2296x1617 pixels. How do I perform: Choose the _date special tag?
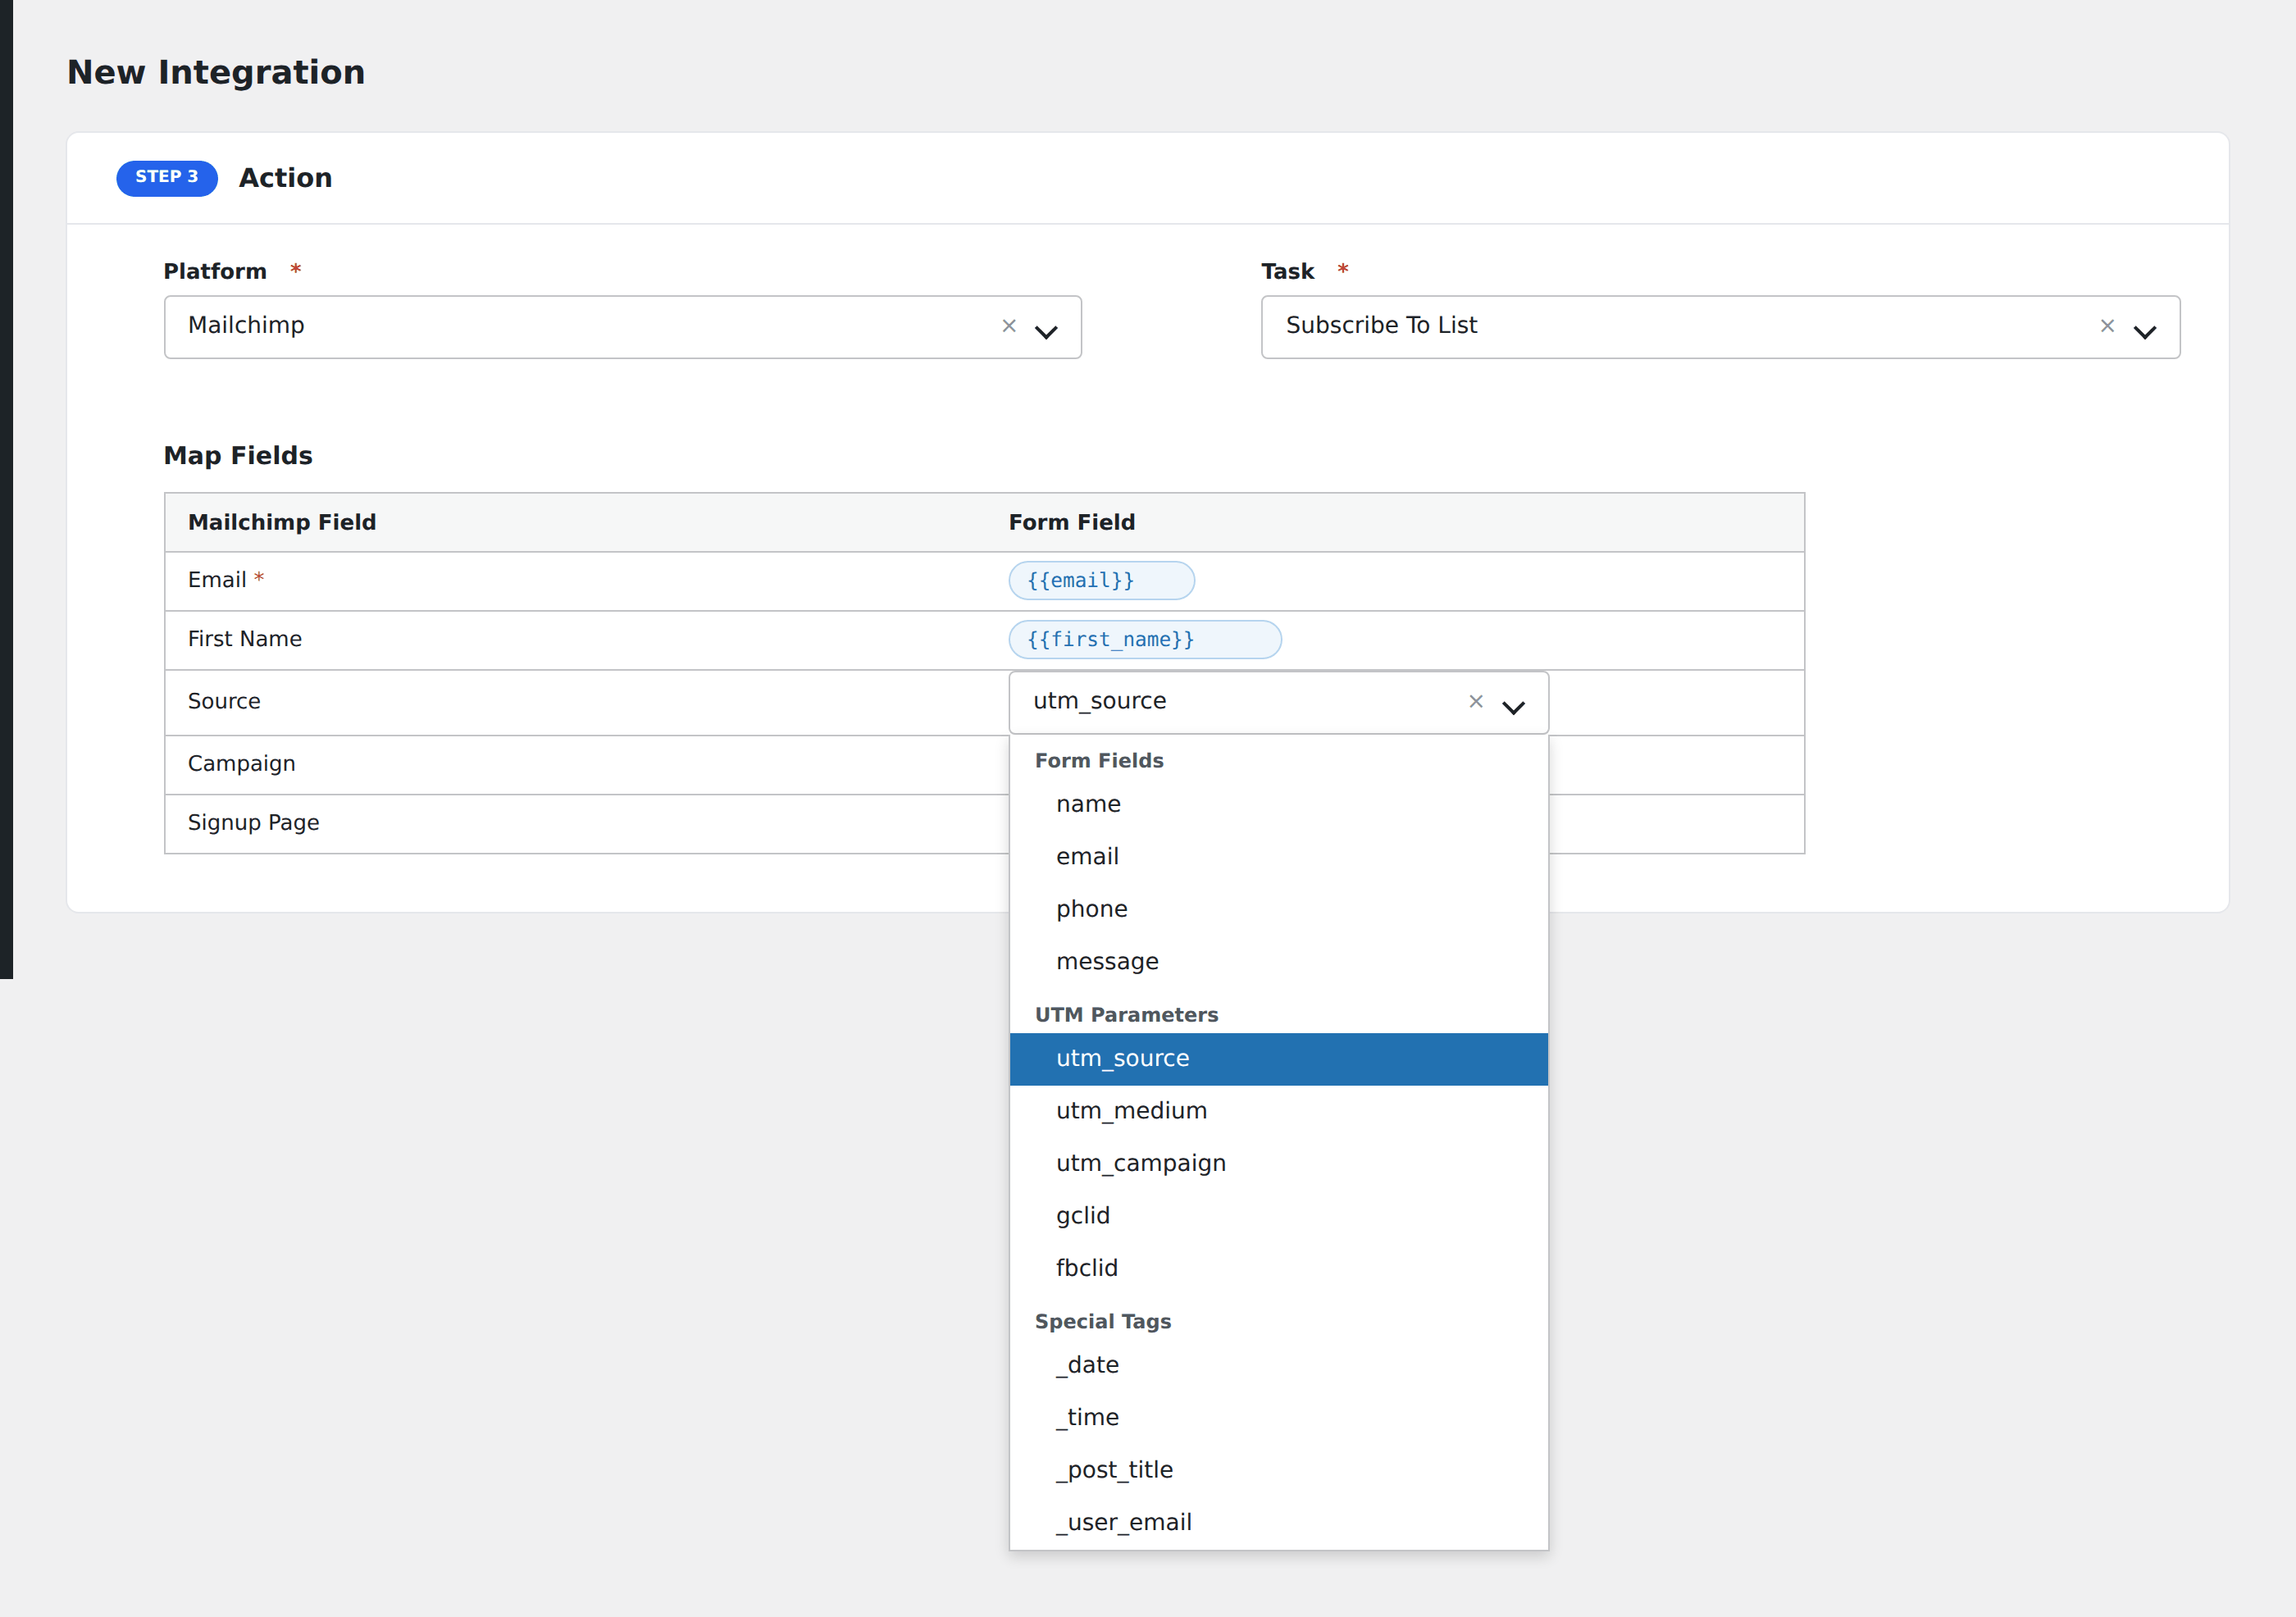coord(1278,1365)
